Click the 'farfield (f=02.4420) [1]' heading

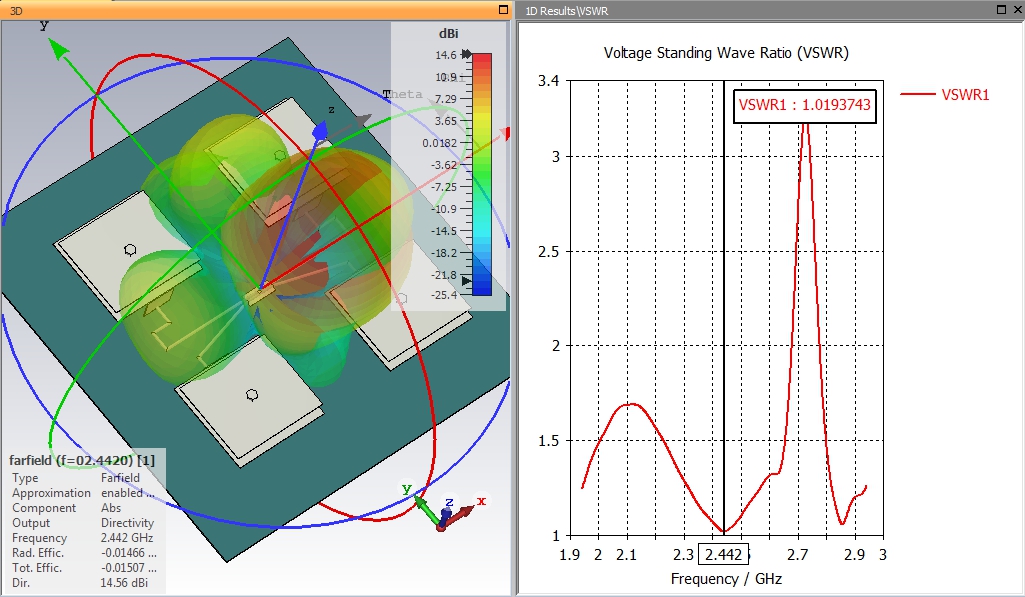click(82, 460)
